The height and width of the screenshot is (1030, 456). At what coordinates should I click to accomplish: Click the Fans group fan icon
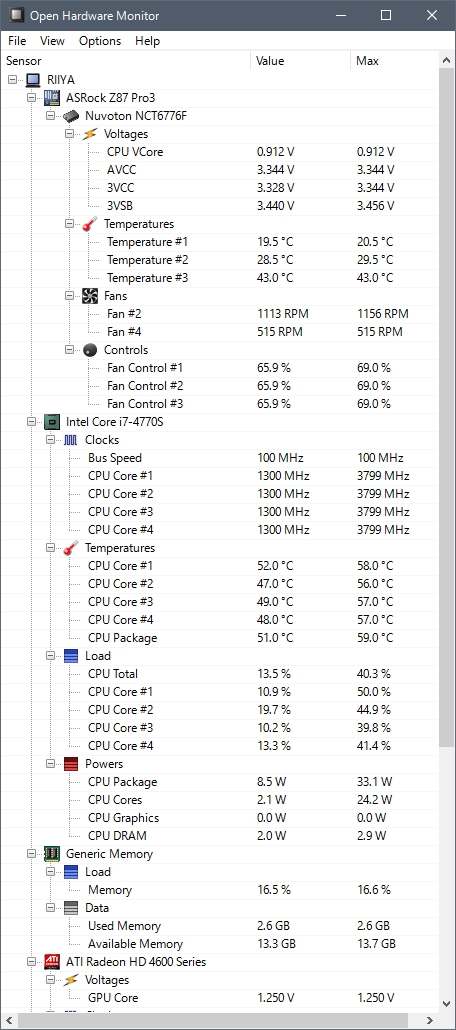point(90,296)
